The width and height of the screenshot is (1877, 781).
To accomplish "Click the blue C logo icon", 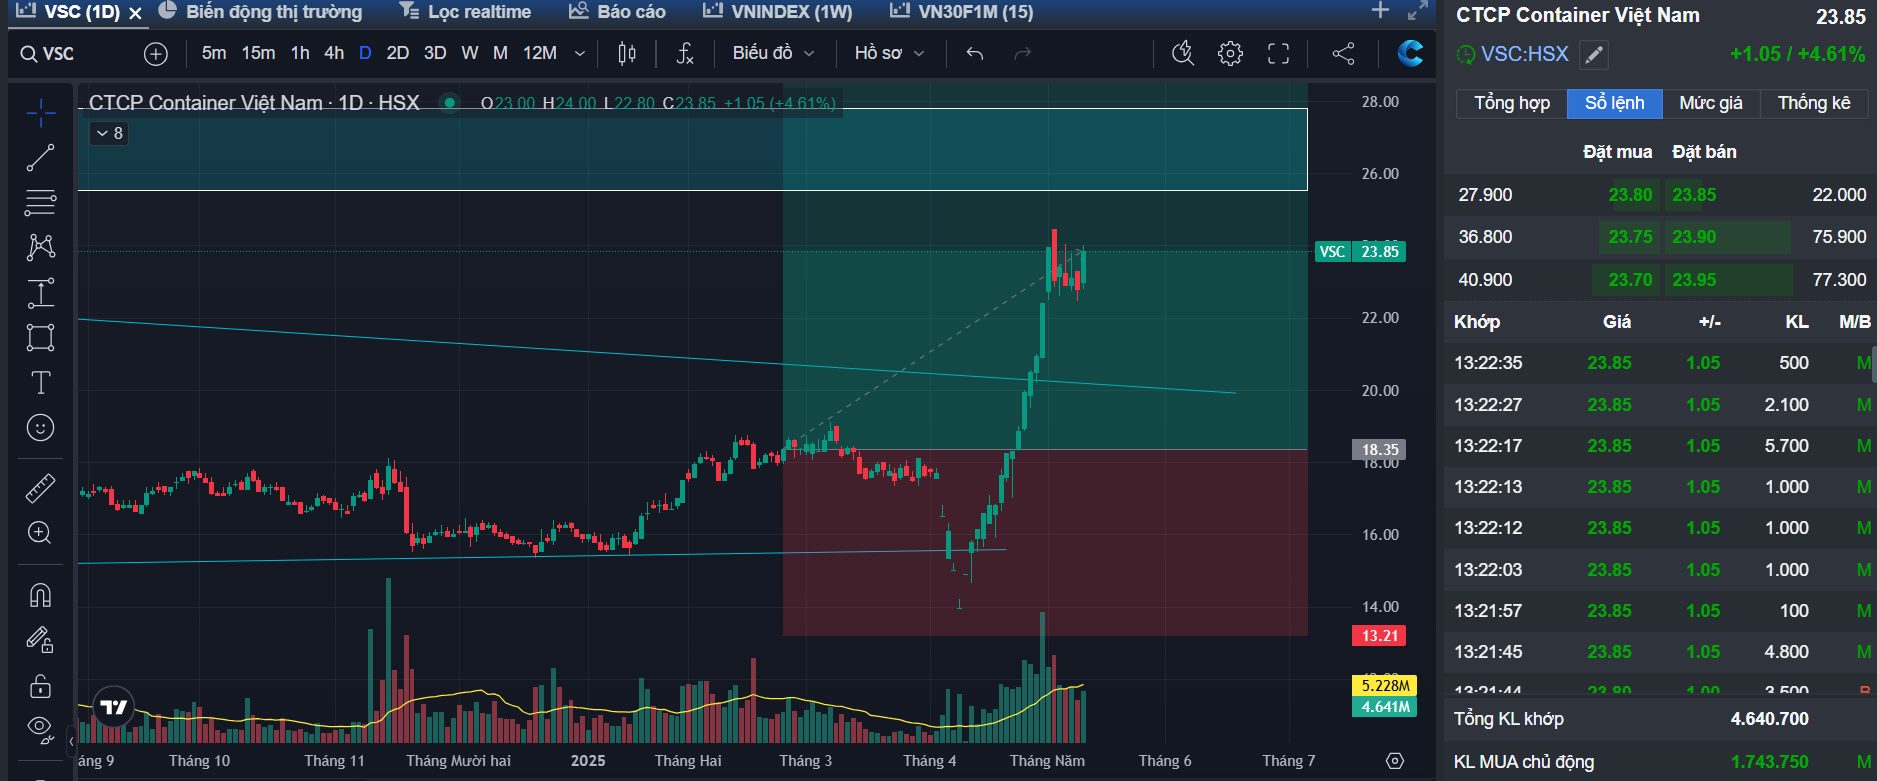I will coord(1411,53).
